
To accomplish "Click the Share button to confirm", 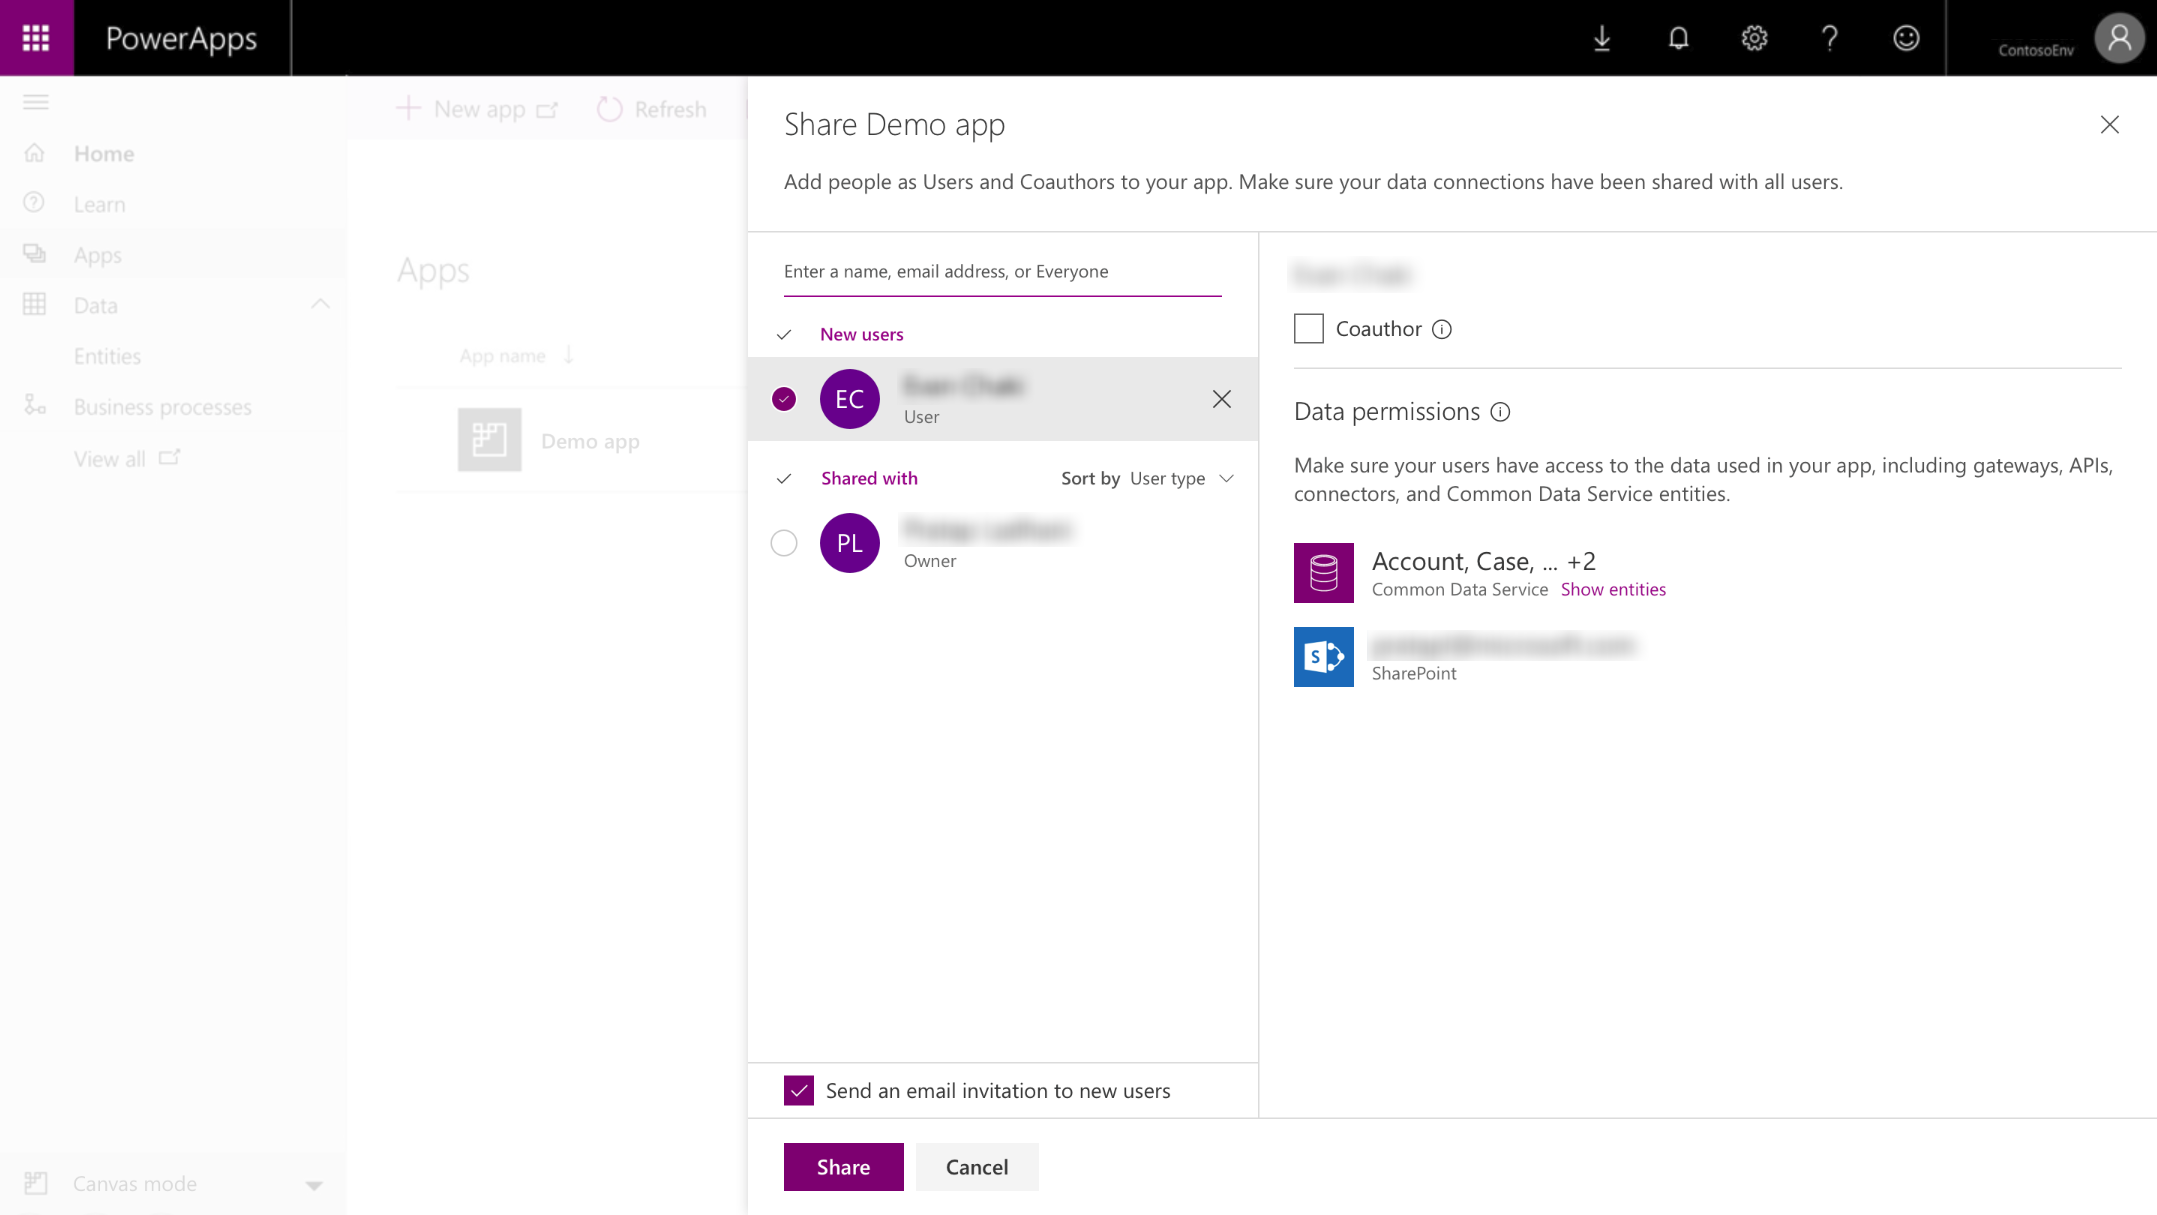I will tap(843, 1166).
